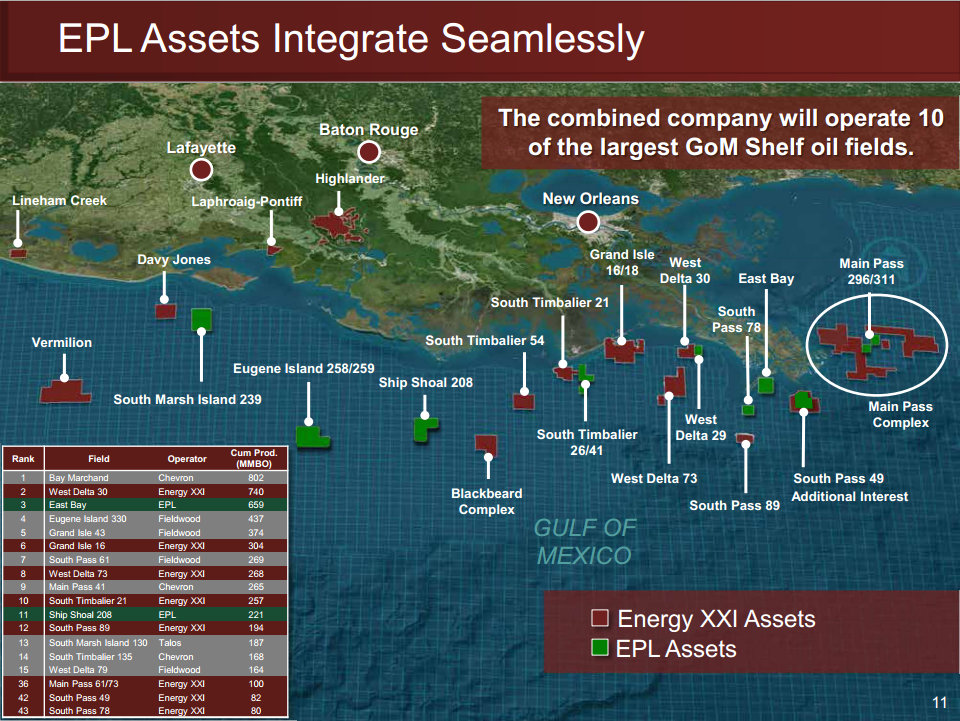960x721 pixels.
Task: Click the green South Marsh Island 239 square
Action: [x=202, y=319]
